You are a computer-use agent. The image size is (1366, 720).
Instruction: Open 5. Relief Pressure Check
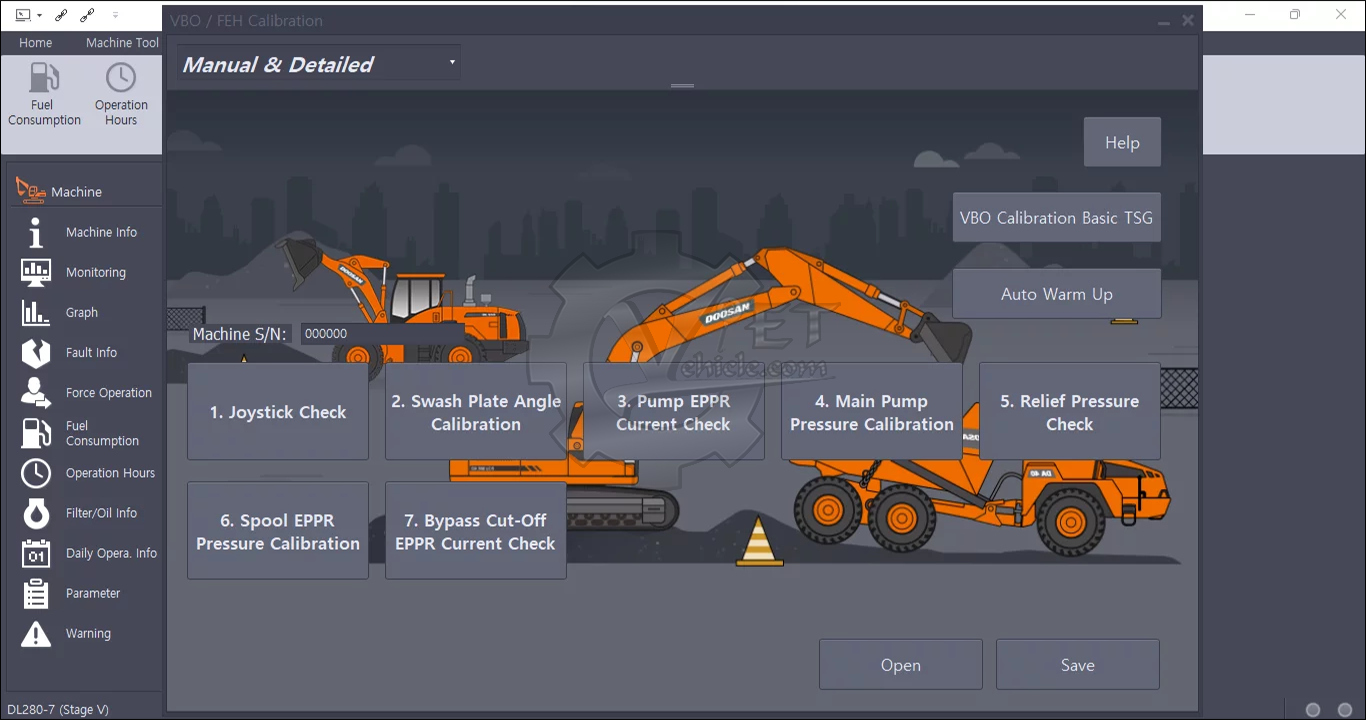1070,411
